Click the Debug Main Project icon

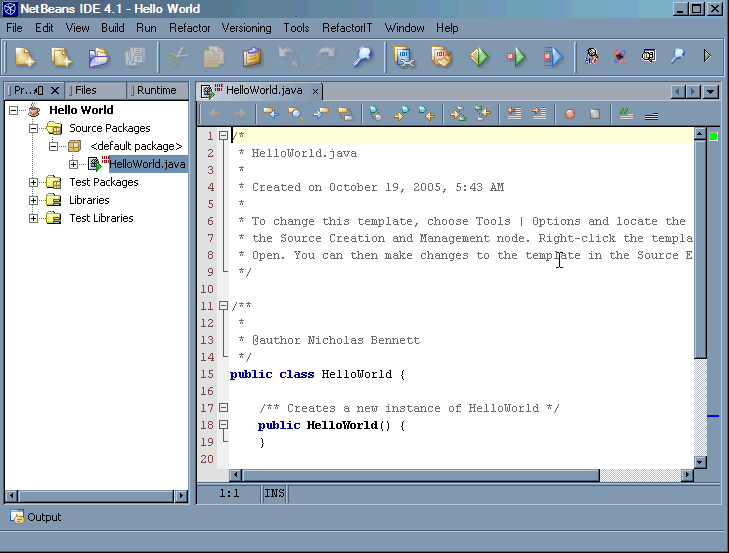click(x=516, y=57)
